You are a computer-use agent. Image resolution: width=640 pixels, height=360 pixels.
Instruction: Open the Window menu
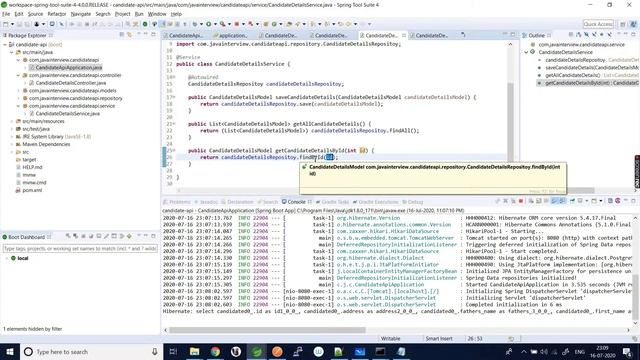click(157, 14)
